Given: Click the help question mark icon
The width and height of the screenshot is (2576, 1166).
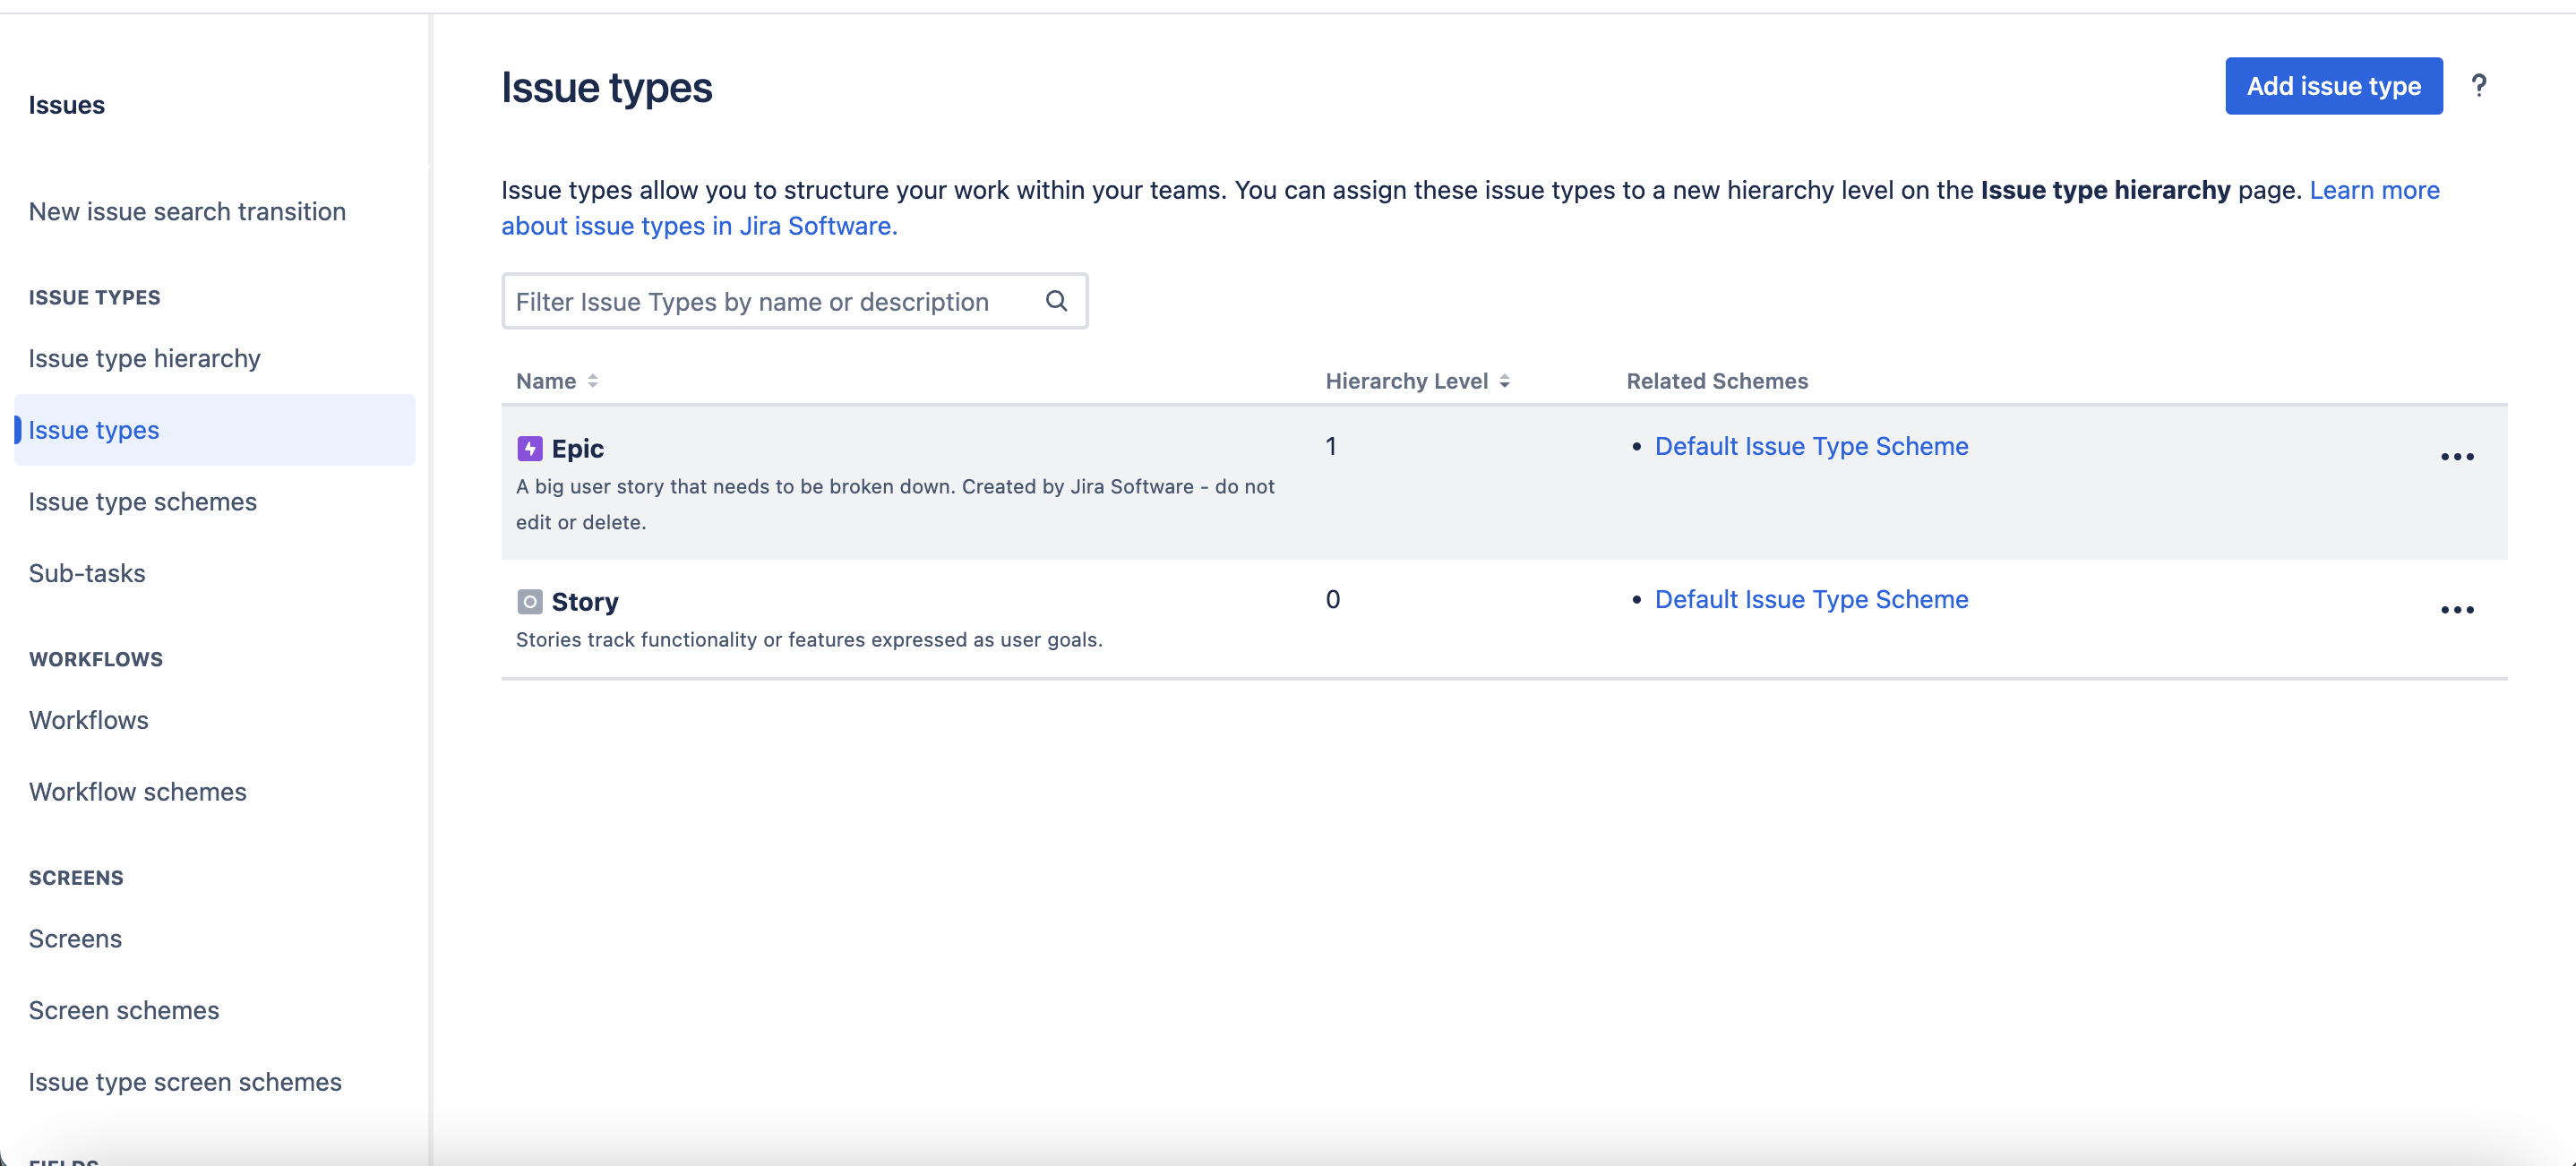Looking at the screenshot, I should coord(2478,86).
